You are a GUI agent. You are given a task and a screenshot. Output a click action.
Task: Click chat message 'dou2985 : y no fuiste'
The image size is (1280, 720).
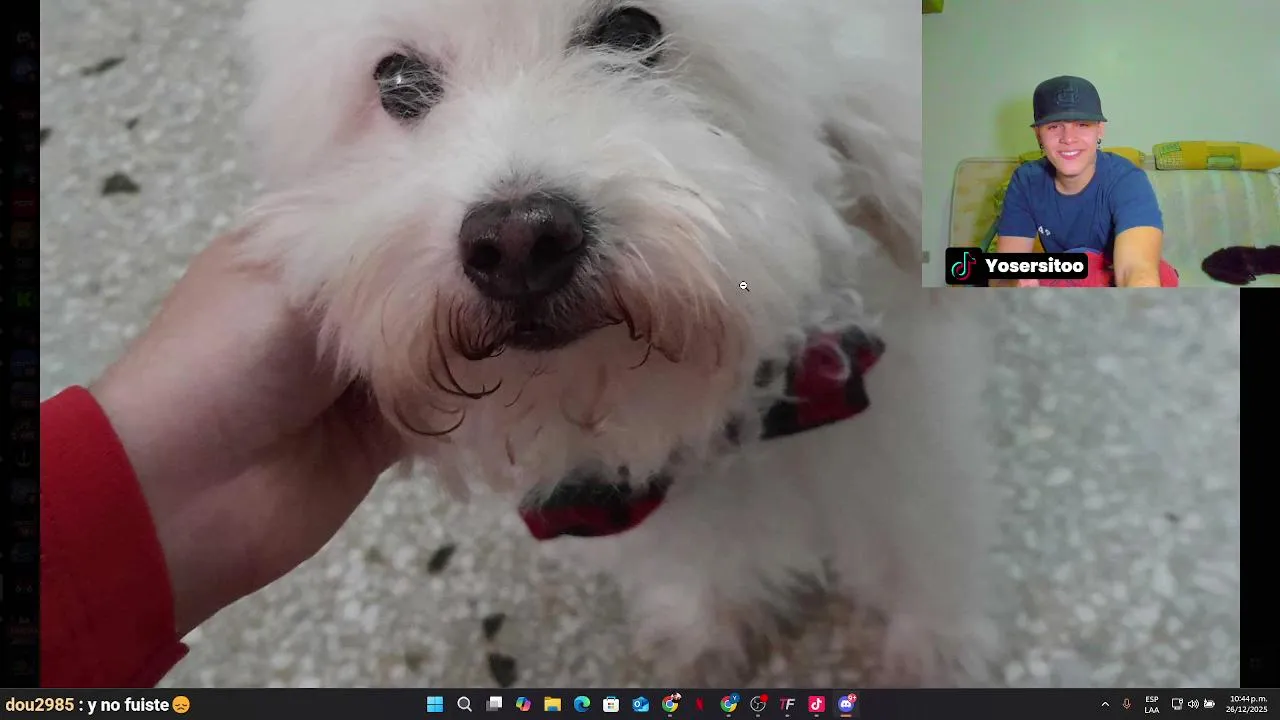(97, 705)
